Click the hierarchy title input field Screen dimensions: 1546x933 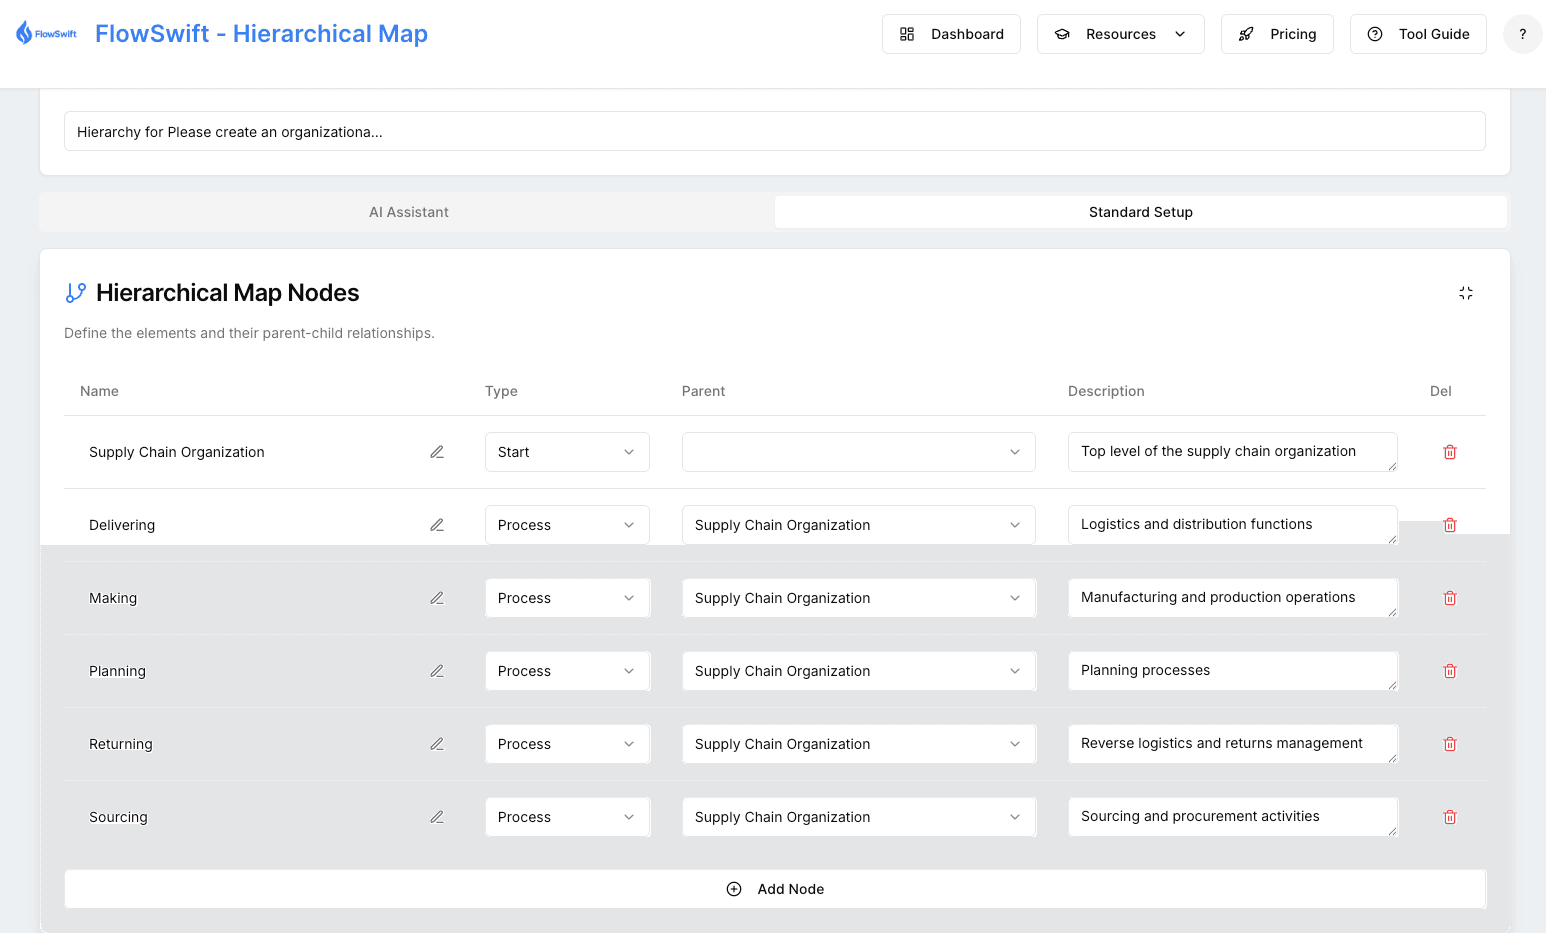tap(775, 131)
